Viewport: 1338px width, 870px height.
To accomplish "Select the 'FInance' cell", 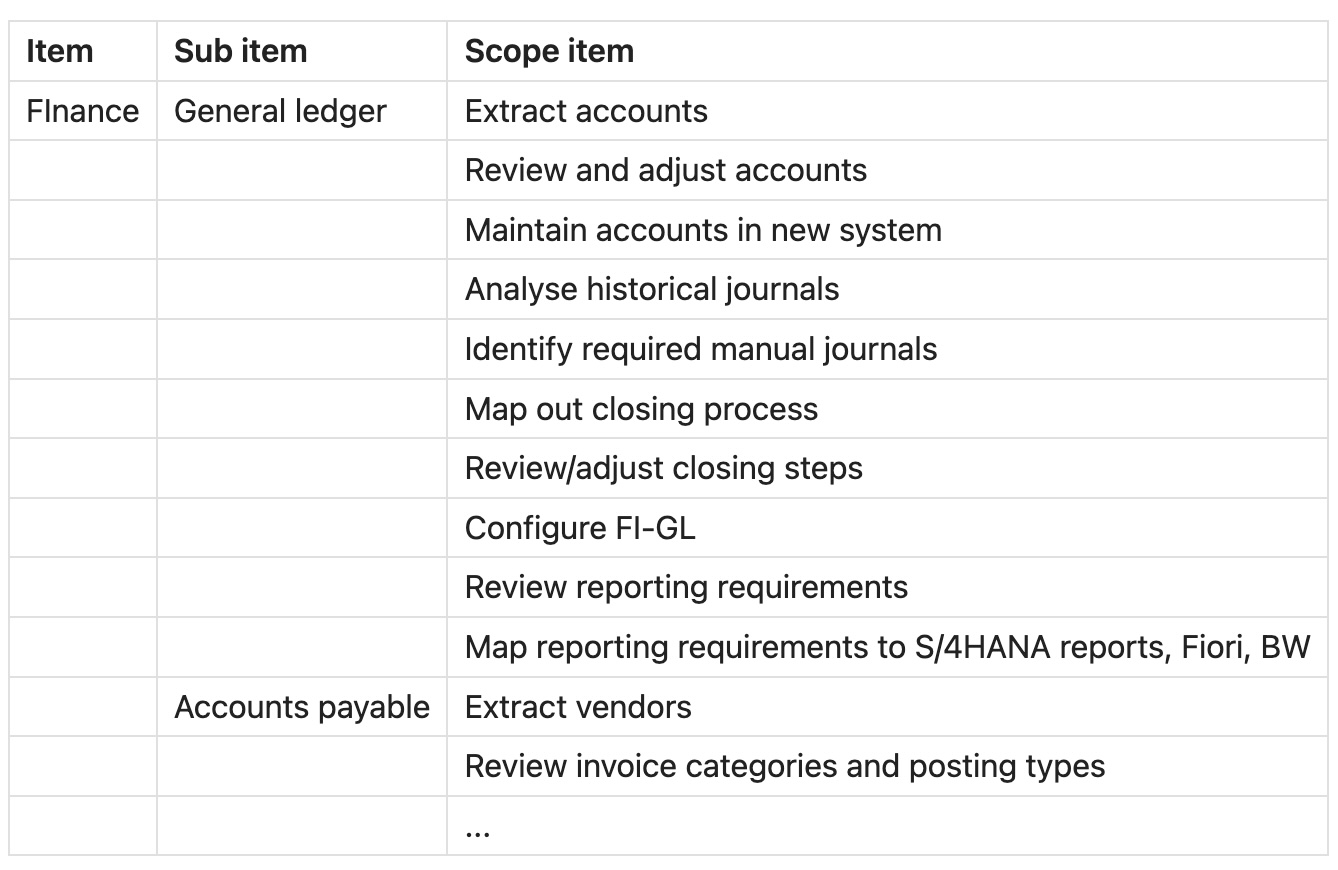I will [x=83, y=111].
